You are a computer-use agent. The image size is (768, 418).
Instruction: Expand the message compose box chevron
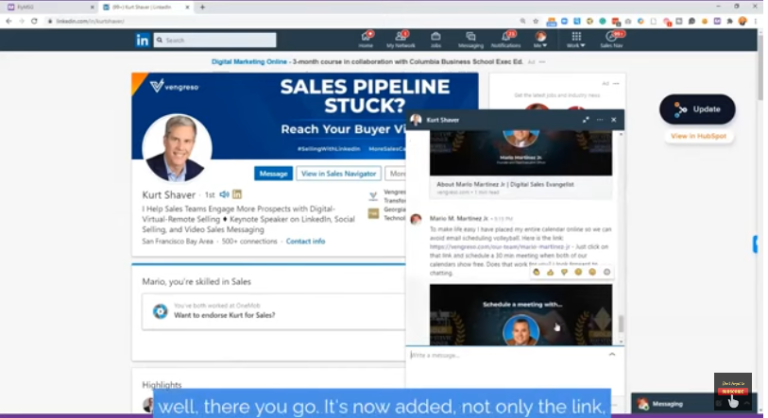click(x=612, y=354)
